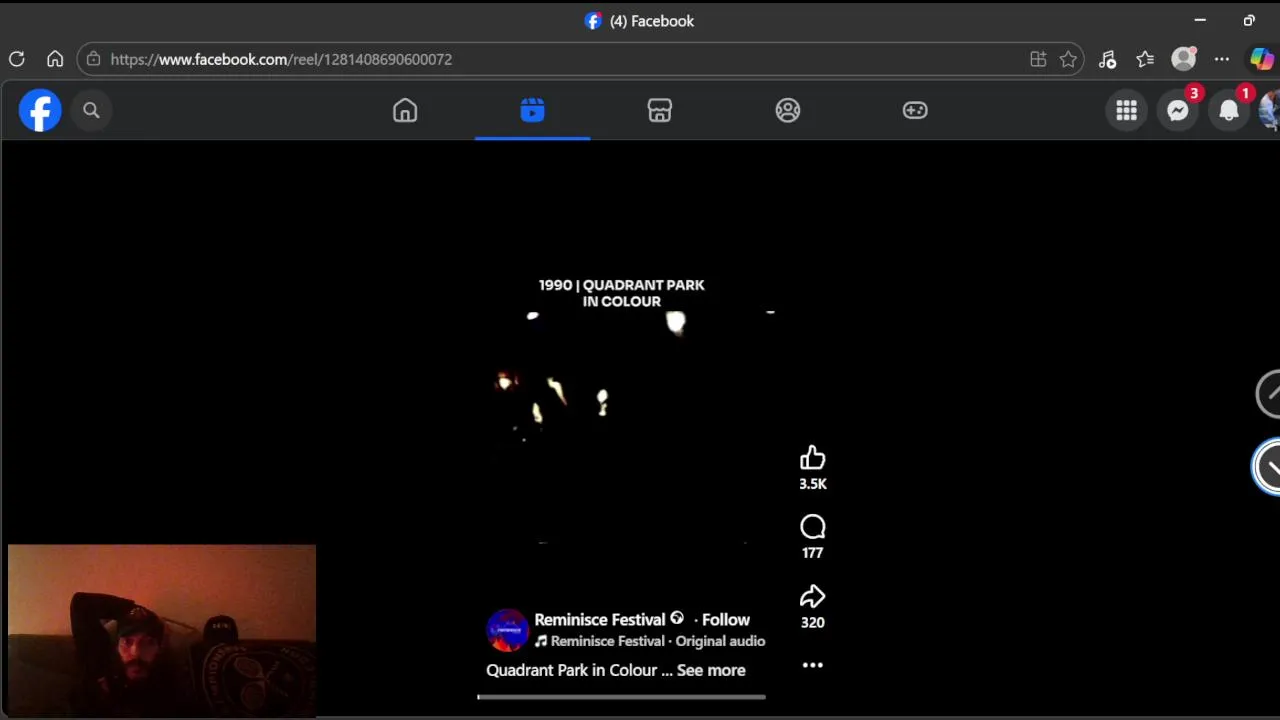The width and height of the screenshot is (1280, 720).
Task: Open the reel comments bubble
Action: pos(812,527)
